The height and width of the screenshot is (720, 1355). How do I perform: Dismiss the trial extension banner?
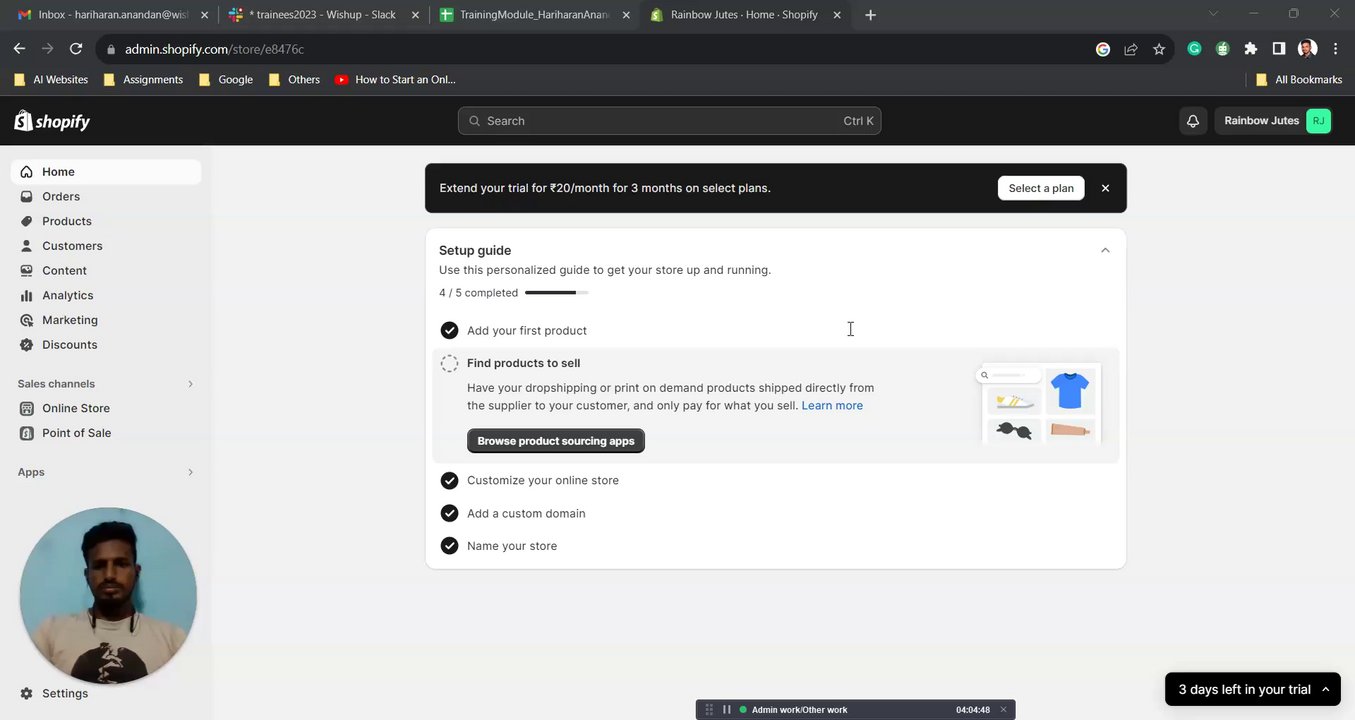(1105, 188)
